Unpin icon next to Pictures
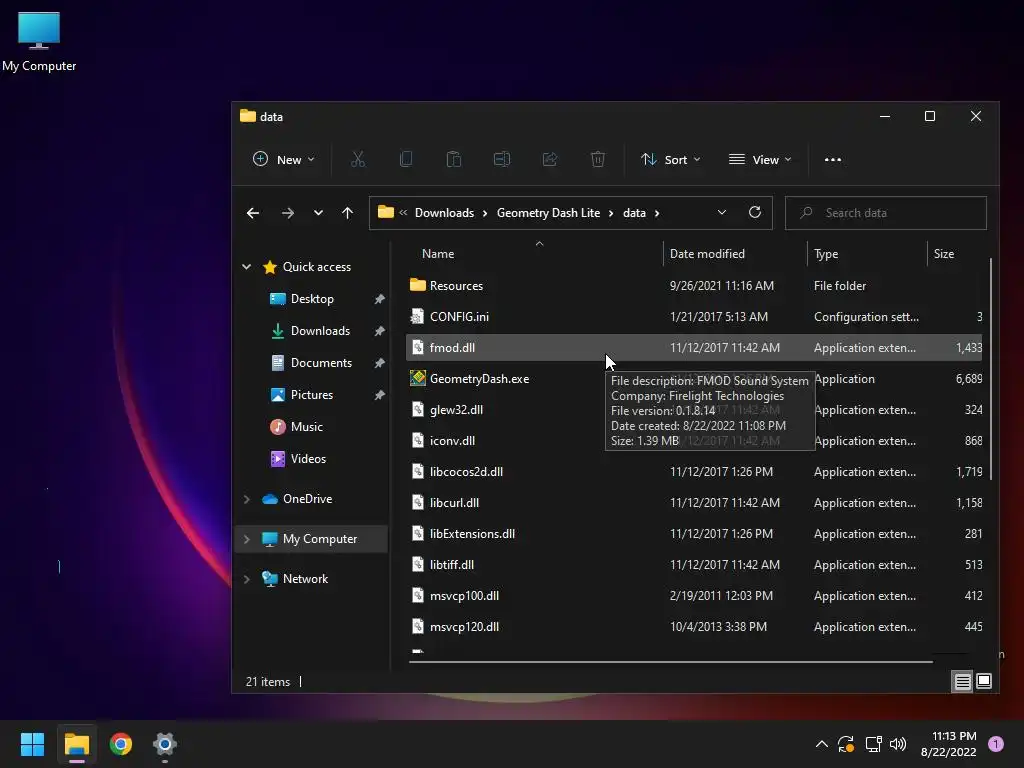This screenshot has height=768, width=1024. [379, 395]
